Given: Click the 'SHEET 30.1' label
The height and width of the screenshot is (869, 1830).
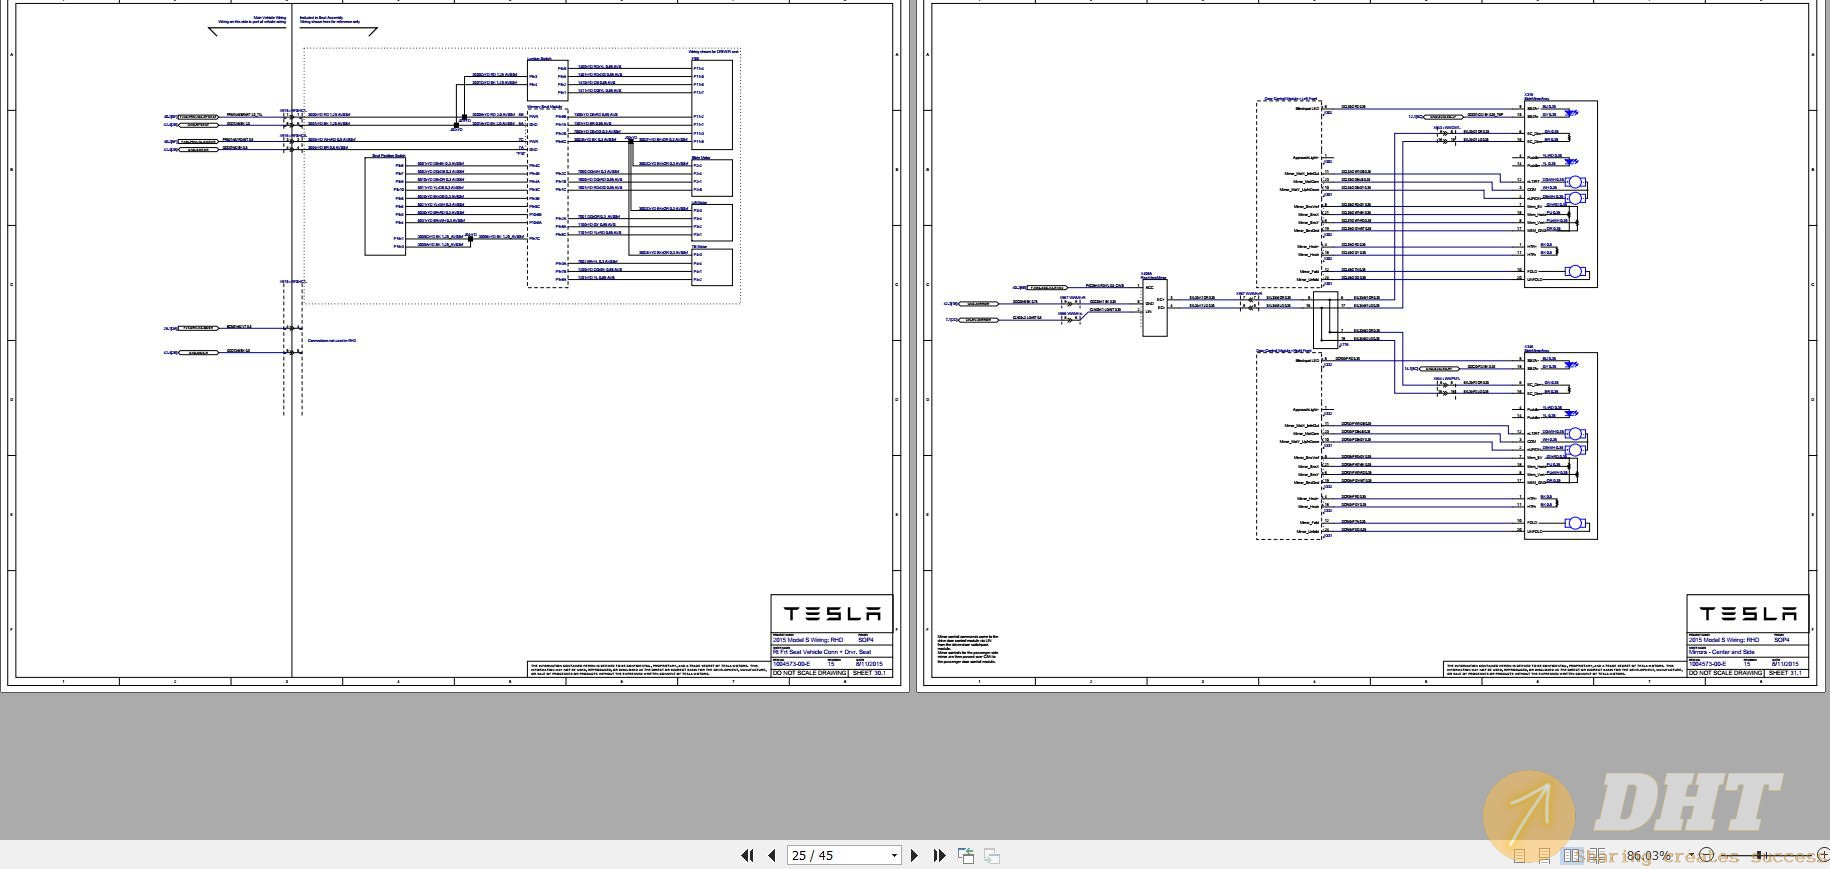Looking at the screenshot, I should [868, 673].
